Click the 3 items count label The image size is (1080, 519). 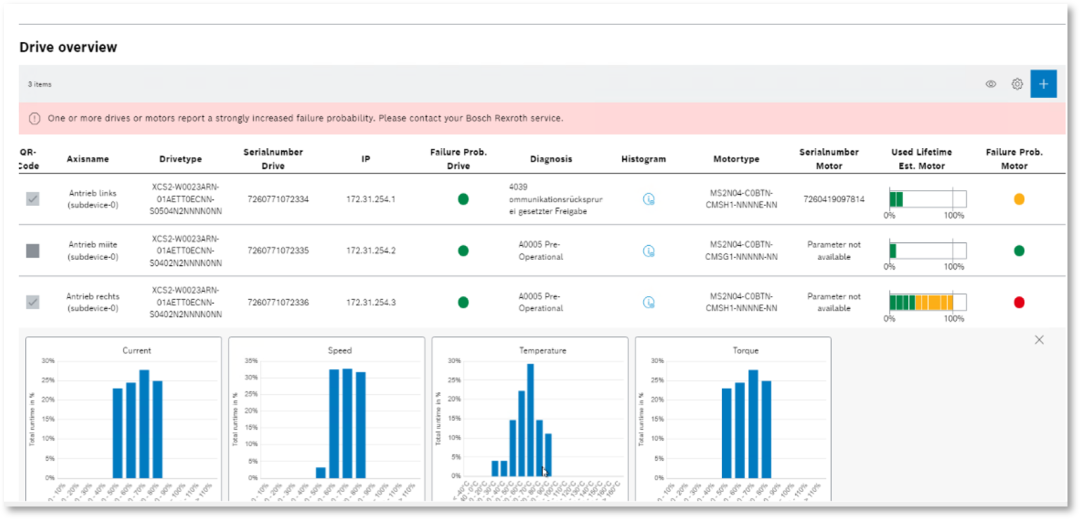(x=39, y=84)
